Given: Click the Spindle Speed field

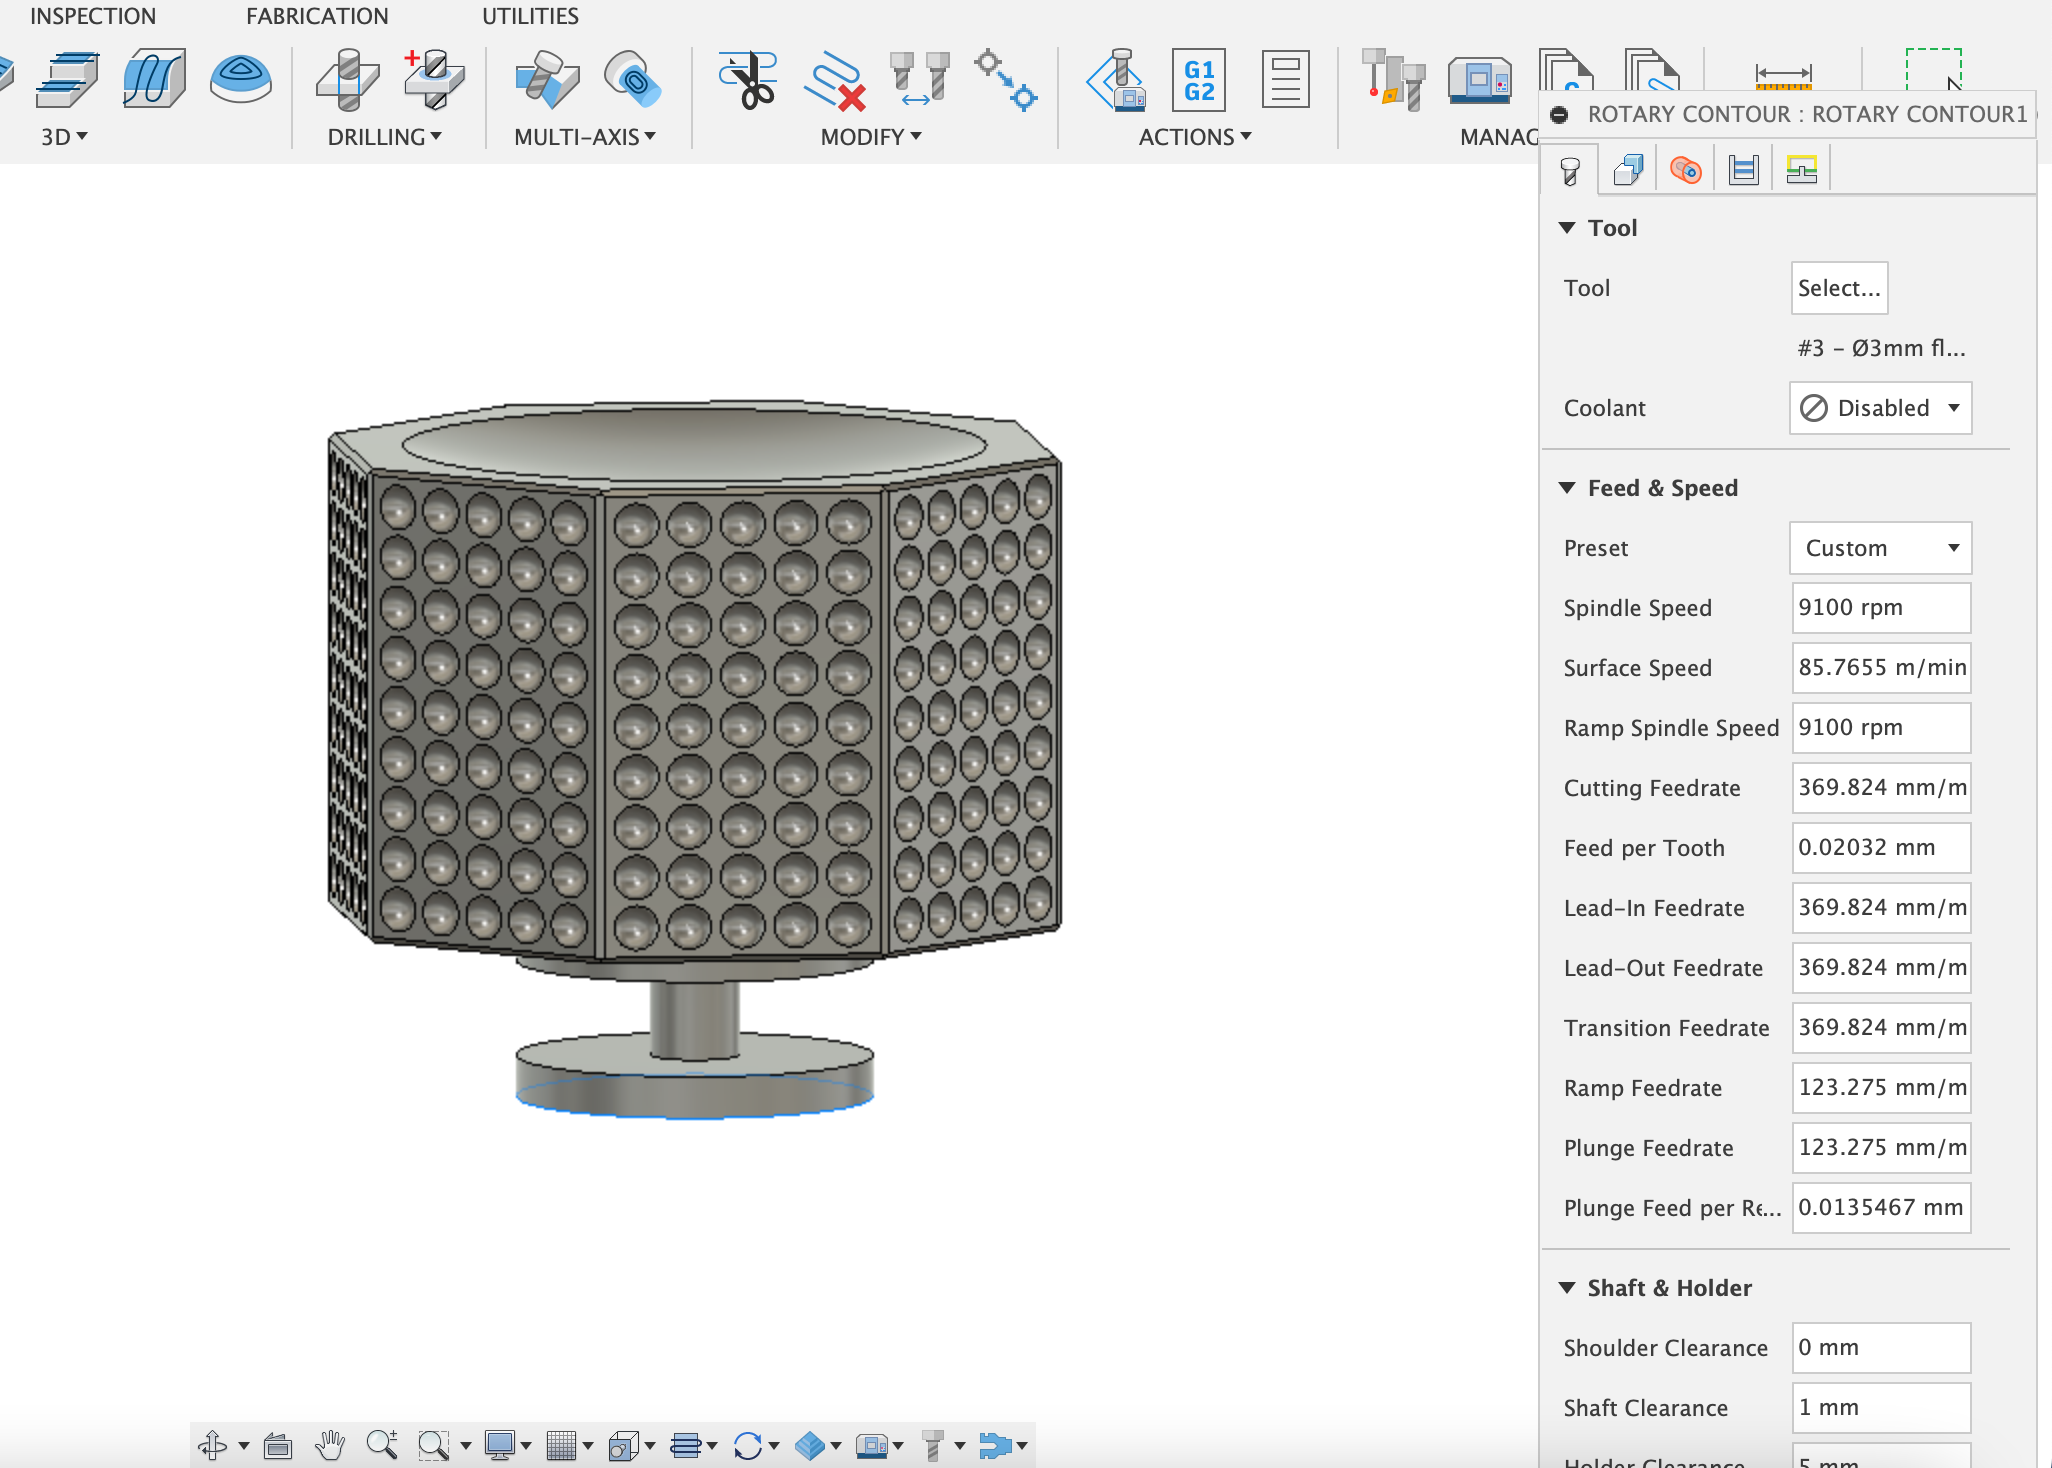Looking at the screenshot, I should point(1881,608).
